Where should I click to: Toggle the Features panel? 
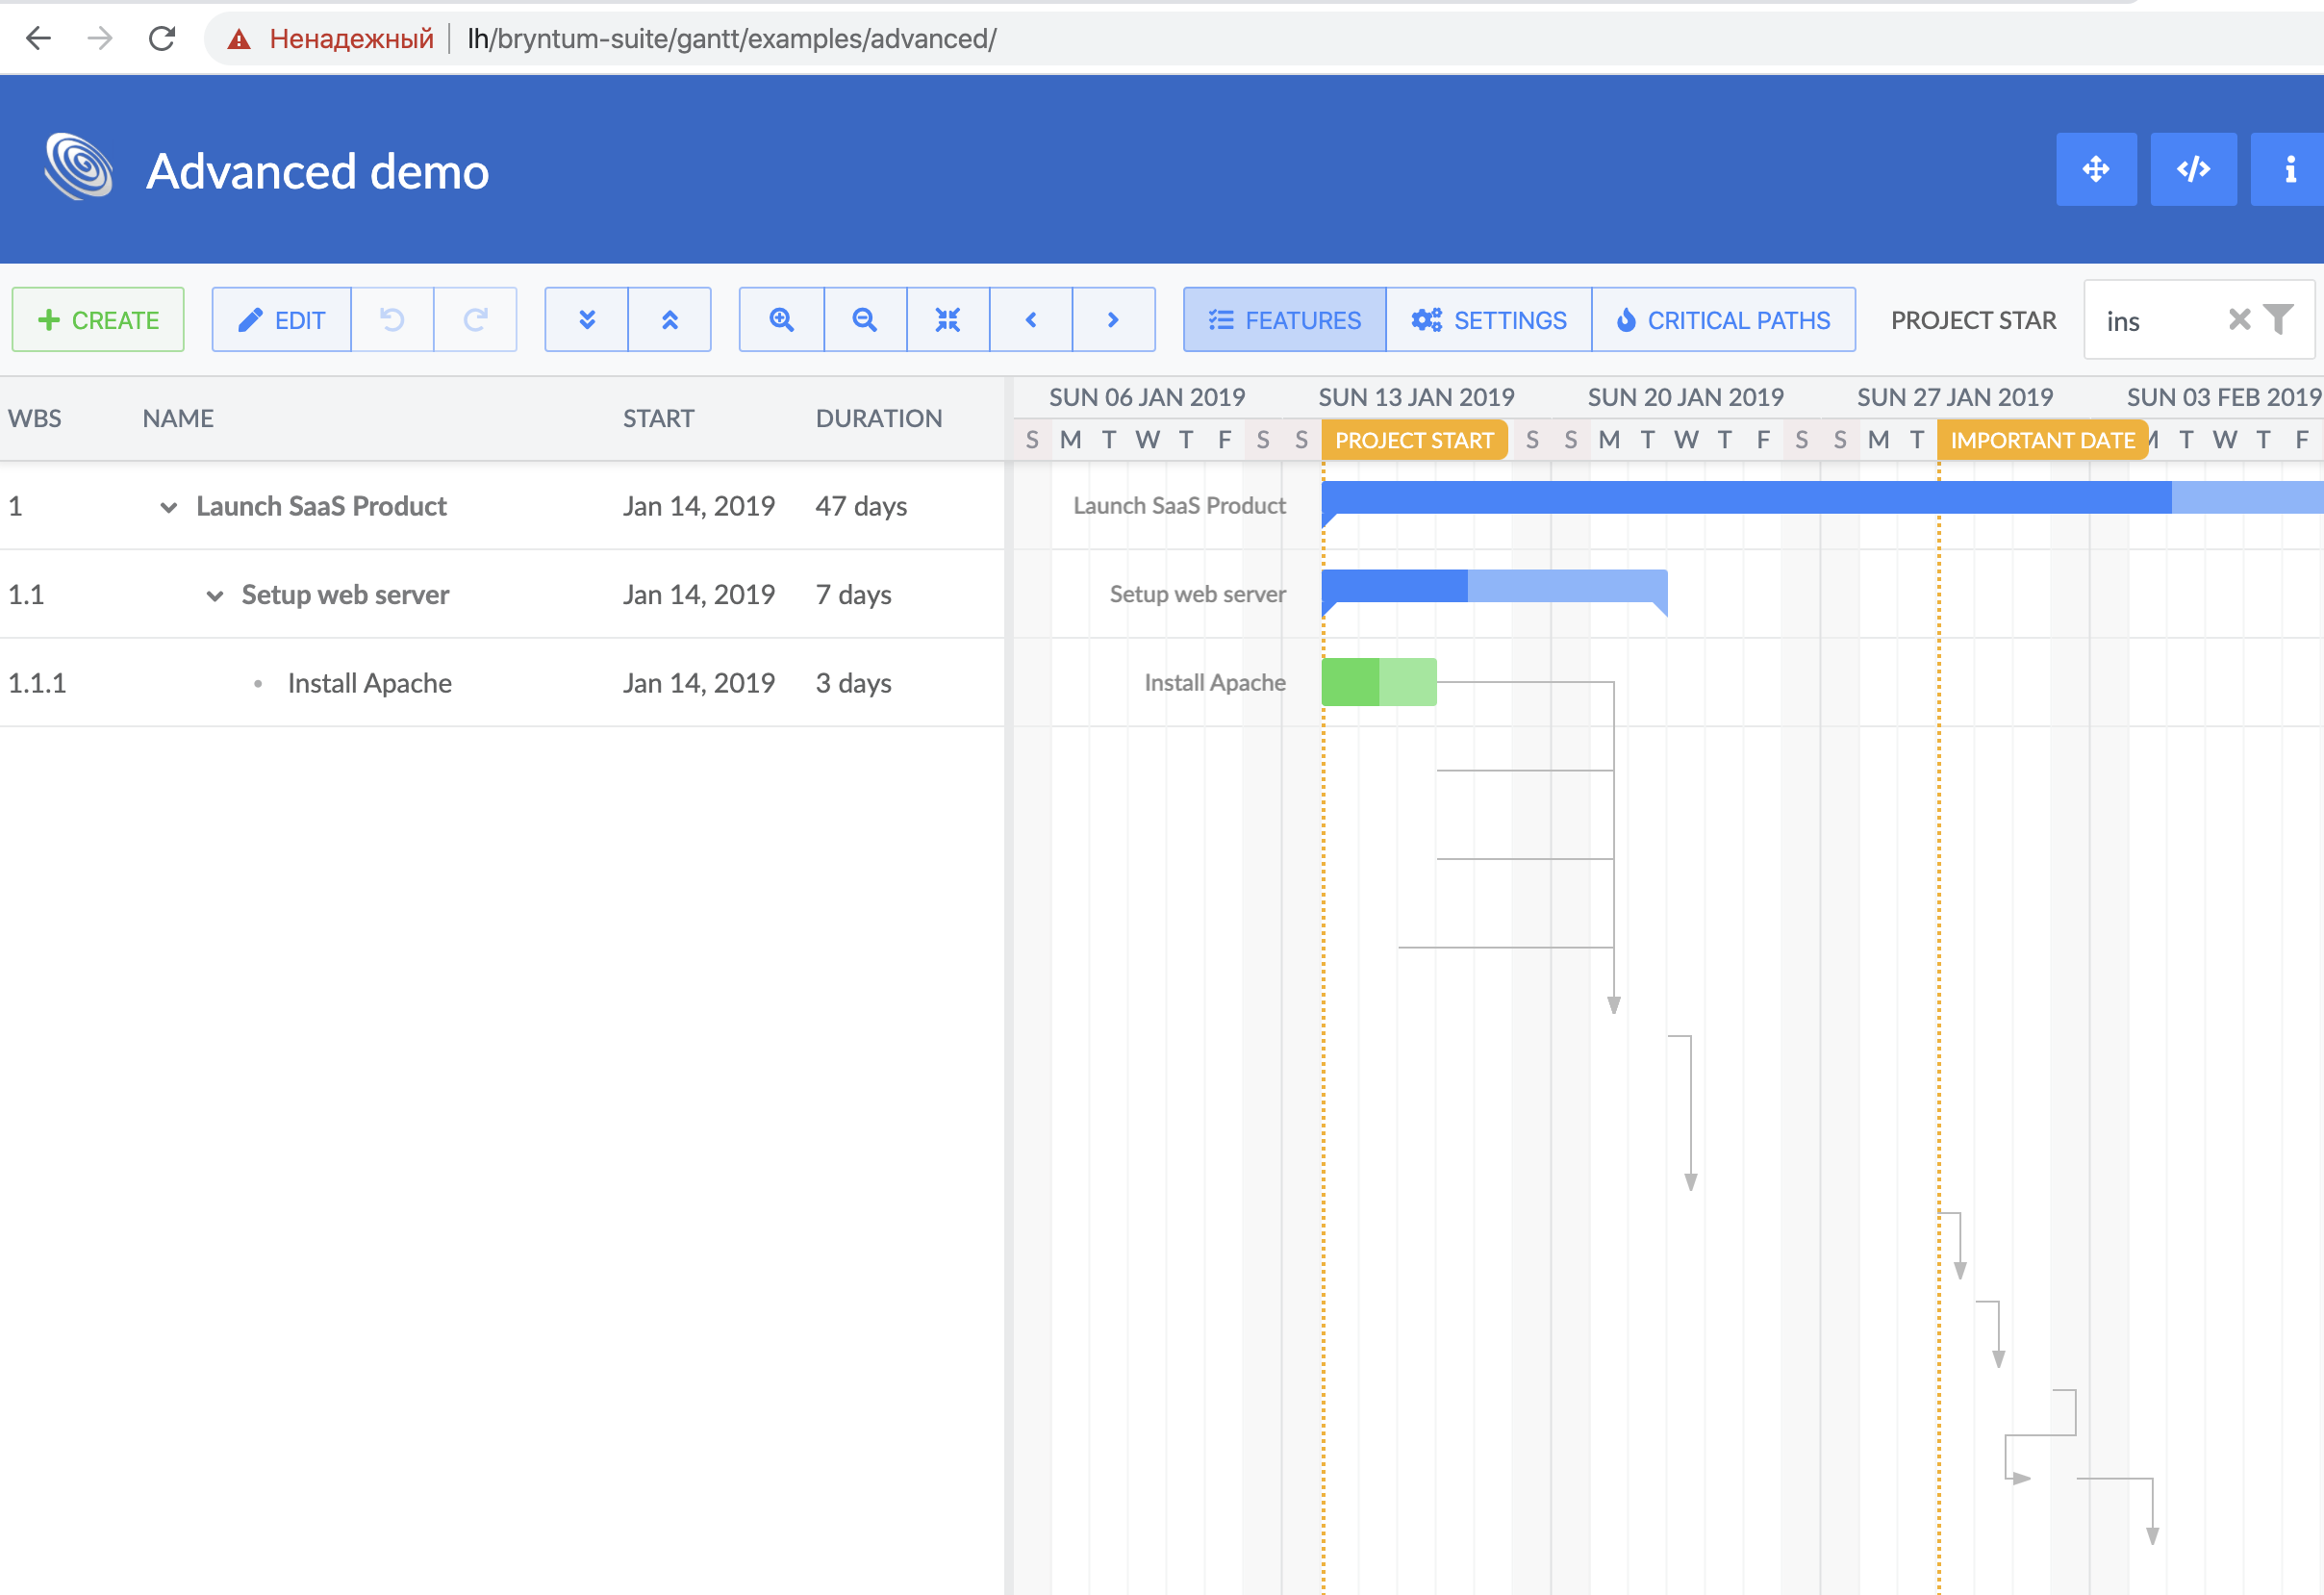(x=1283, y=319)
